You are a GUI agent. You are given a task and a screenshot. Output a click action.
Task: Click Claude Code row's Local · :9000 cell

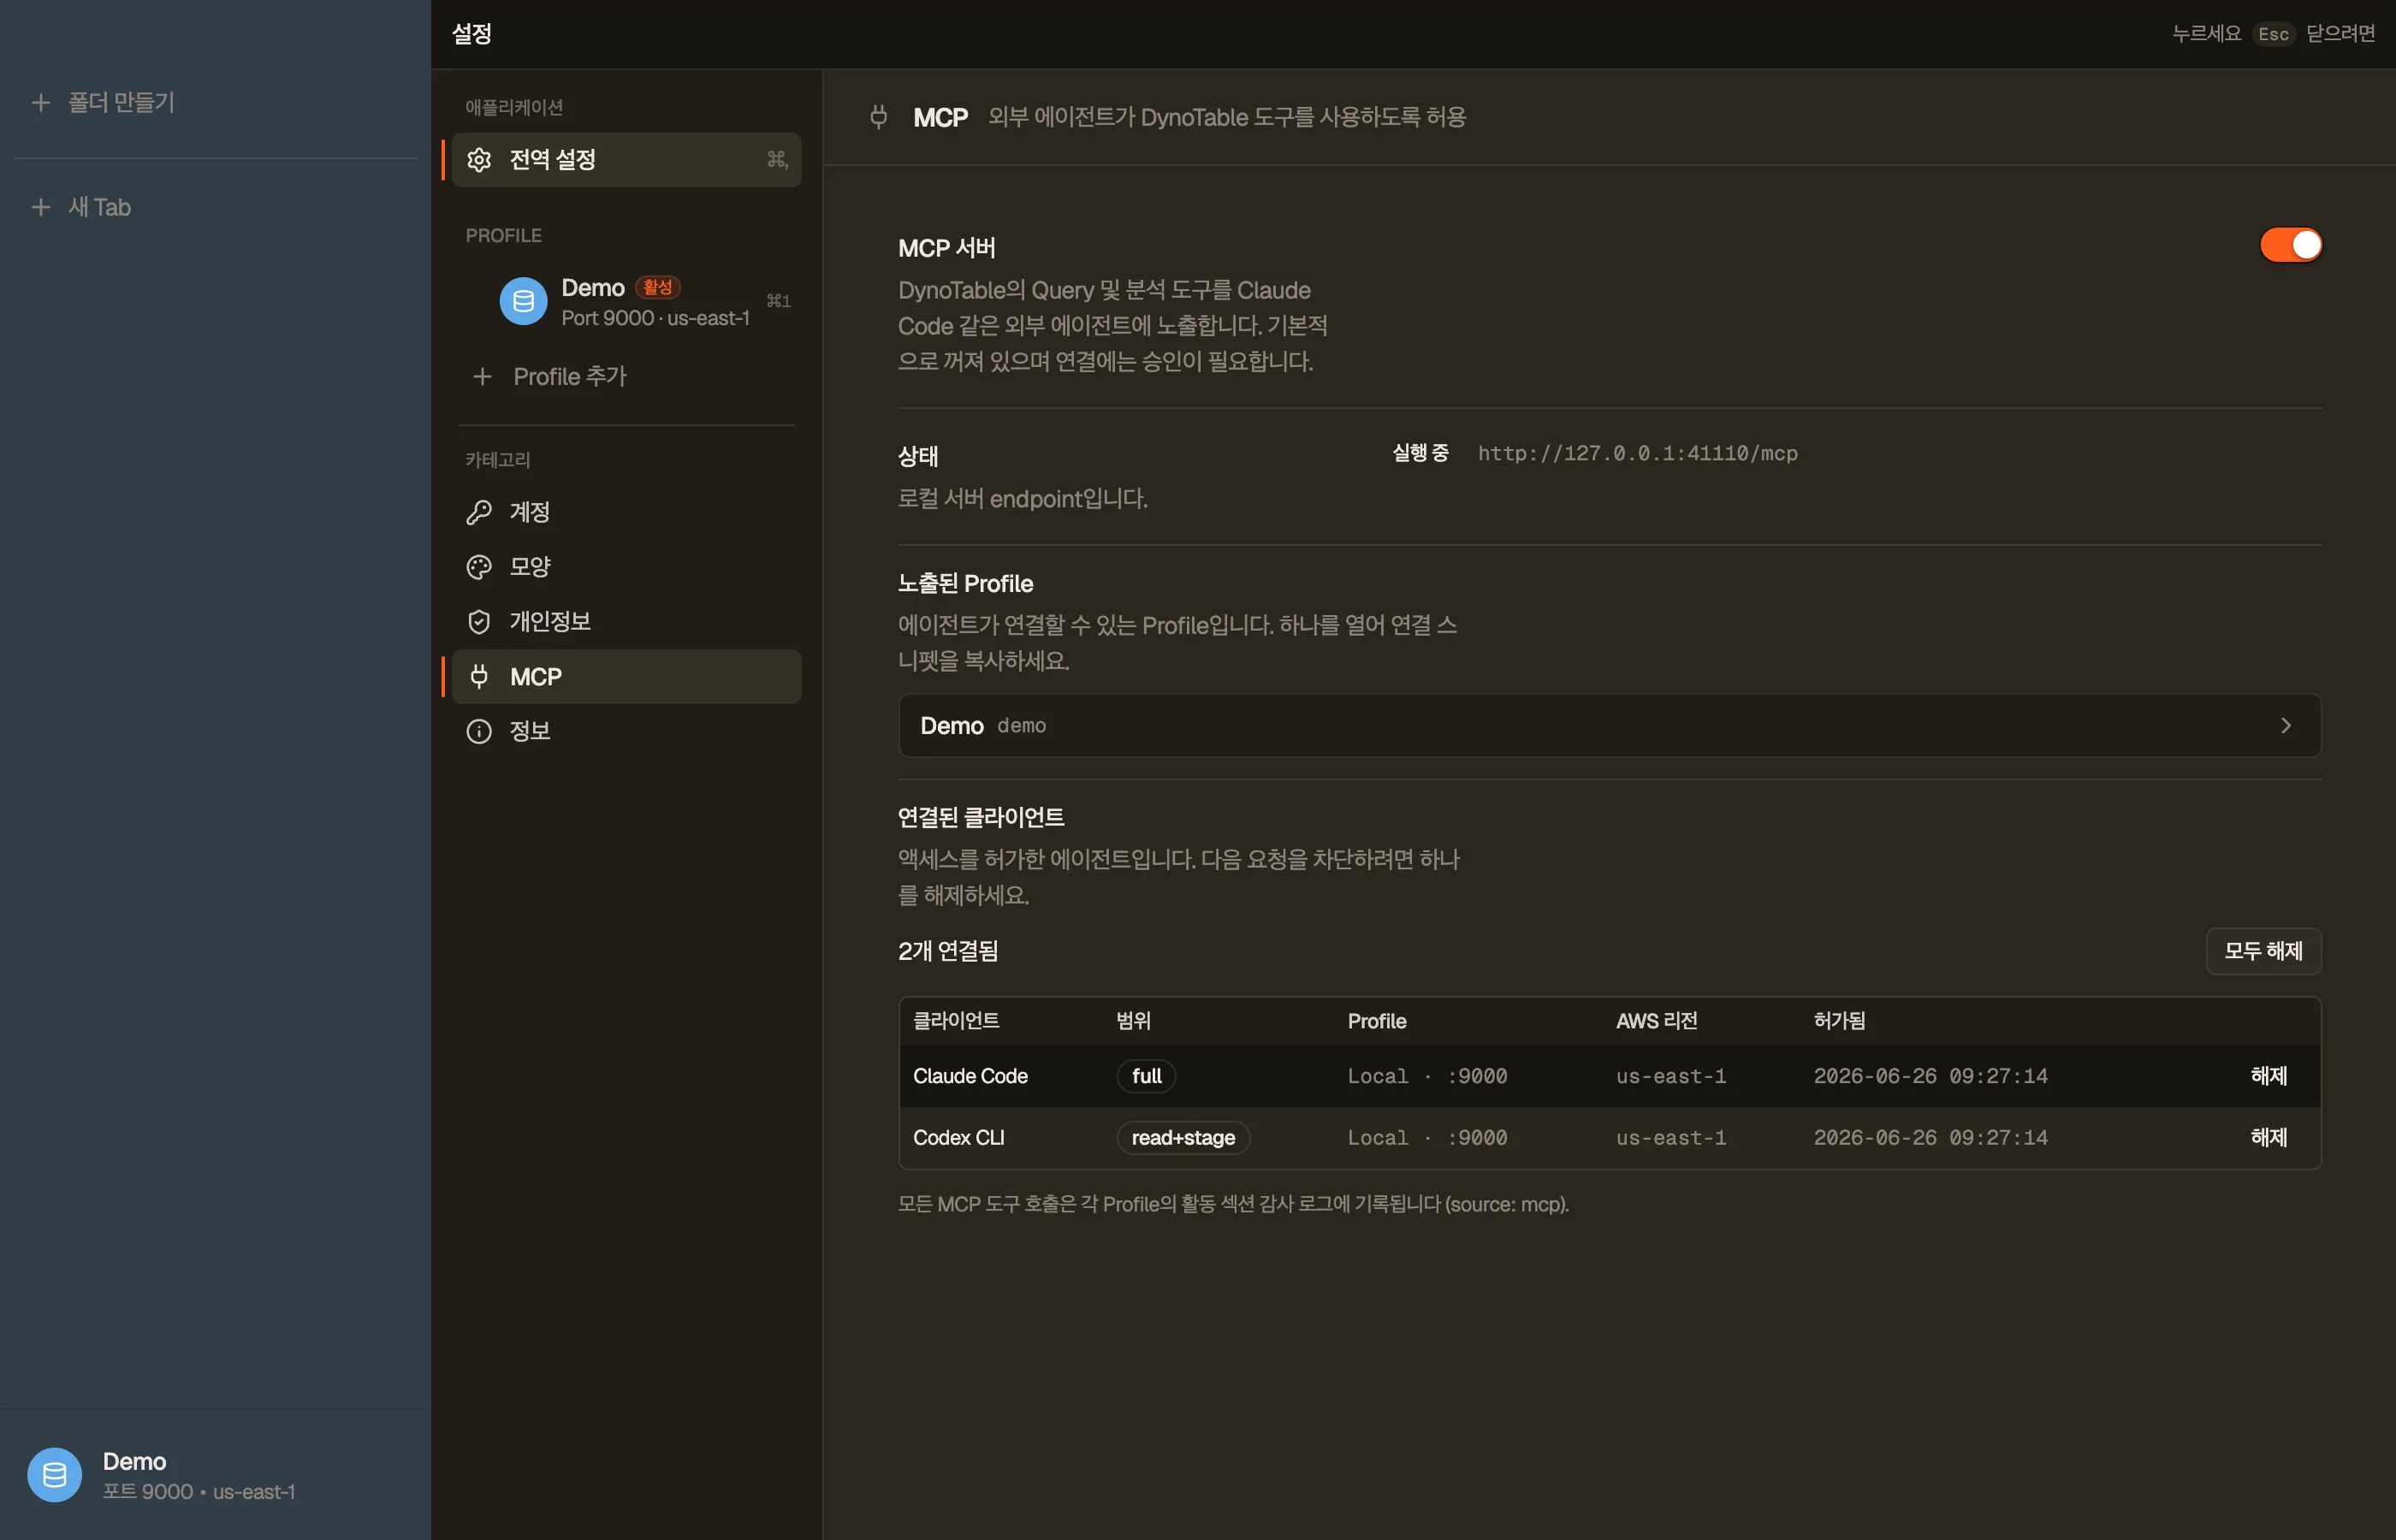click(1427, 1077)
